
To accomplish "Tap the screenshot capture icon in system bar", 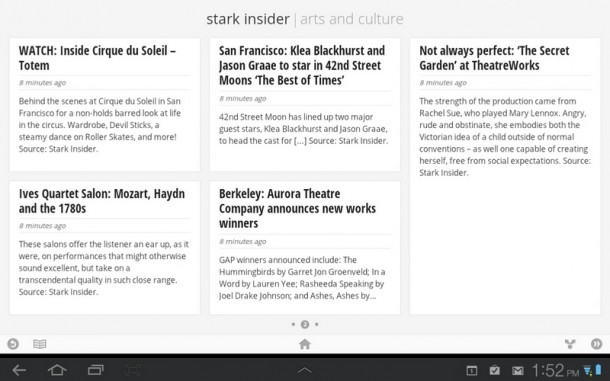I will click(133, 370).
